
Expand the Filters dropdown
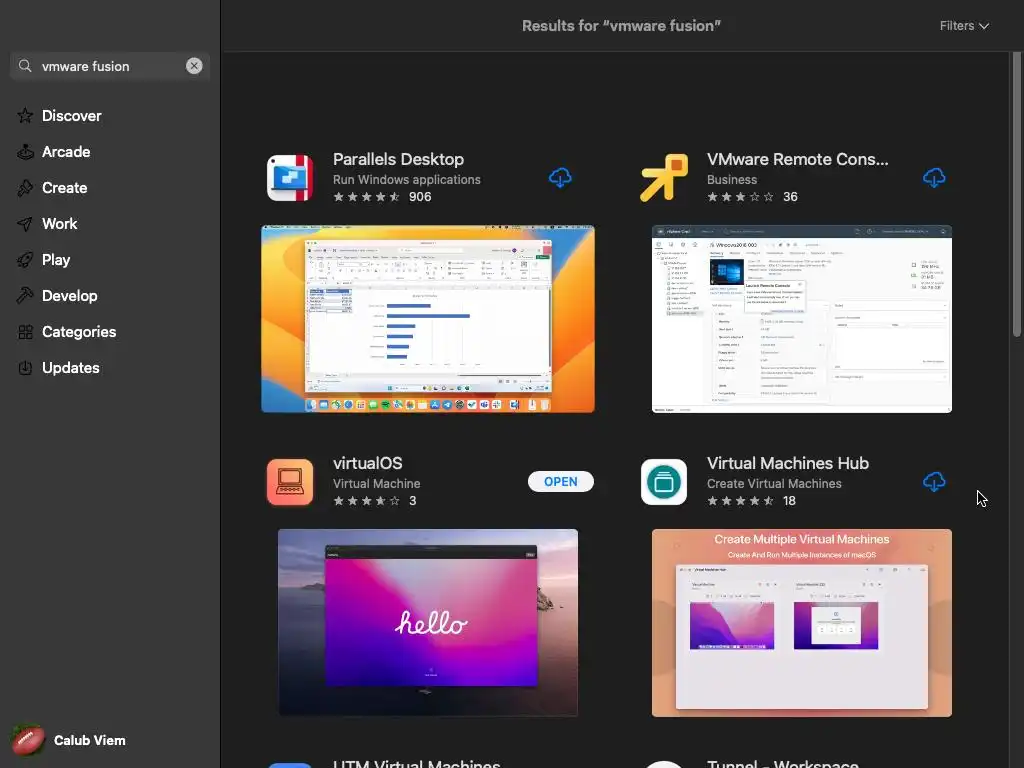click(x=964, y=26)
